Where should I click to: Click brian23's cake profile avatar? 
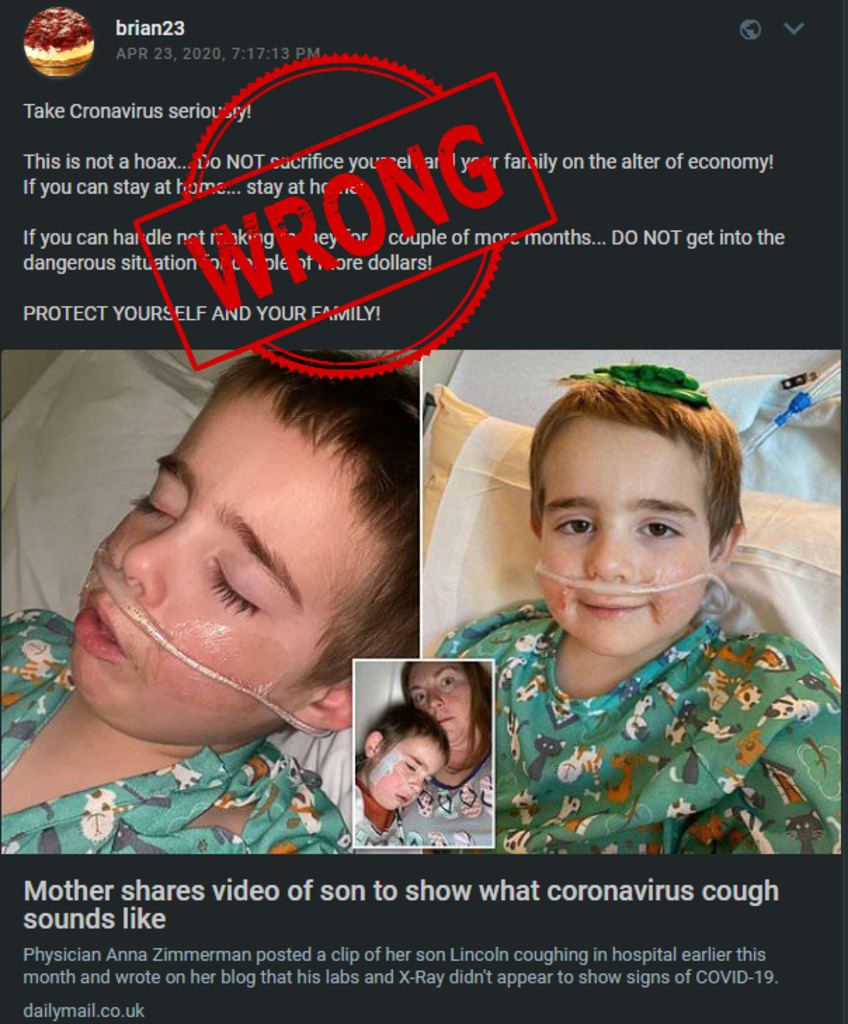tap(59, 42)
